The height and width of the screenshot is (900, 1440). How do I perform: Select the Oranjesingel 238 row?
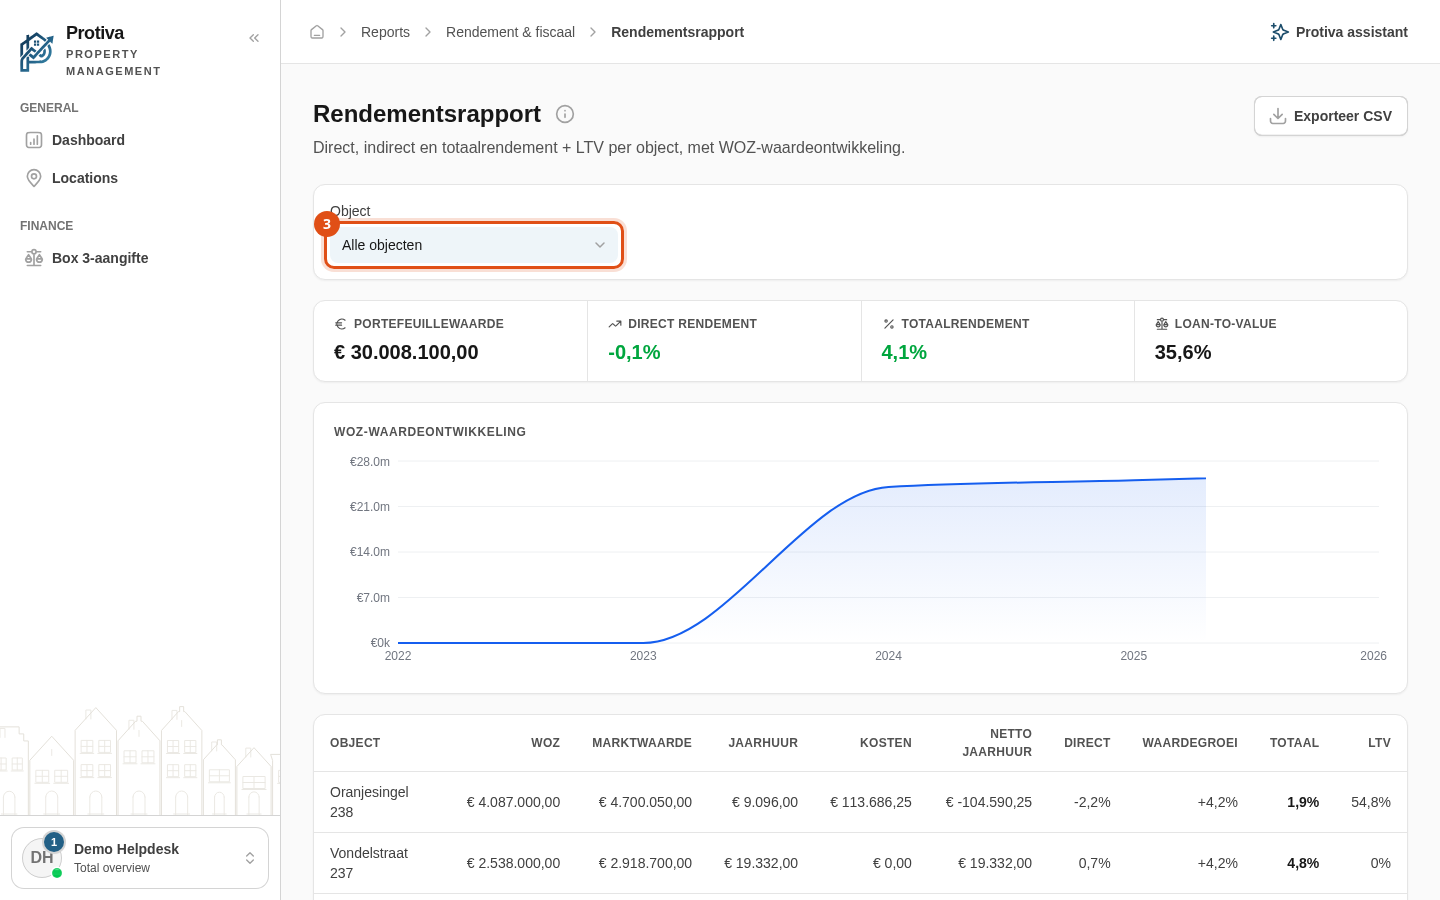[x=860, y=802]
